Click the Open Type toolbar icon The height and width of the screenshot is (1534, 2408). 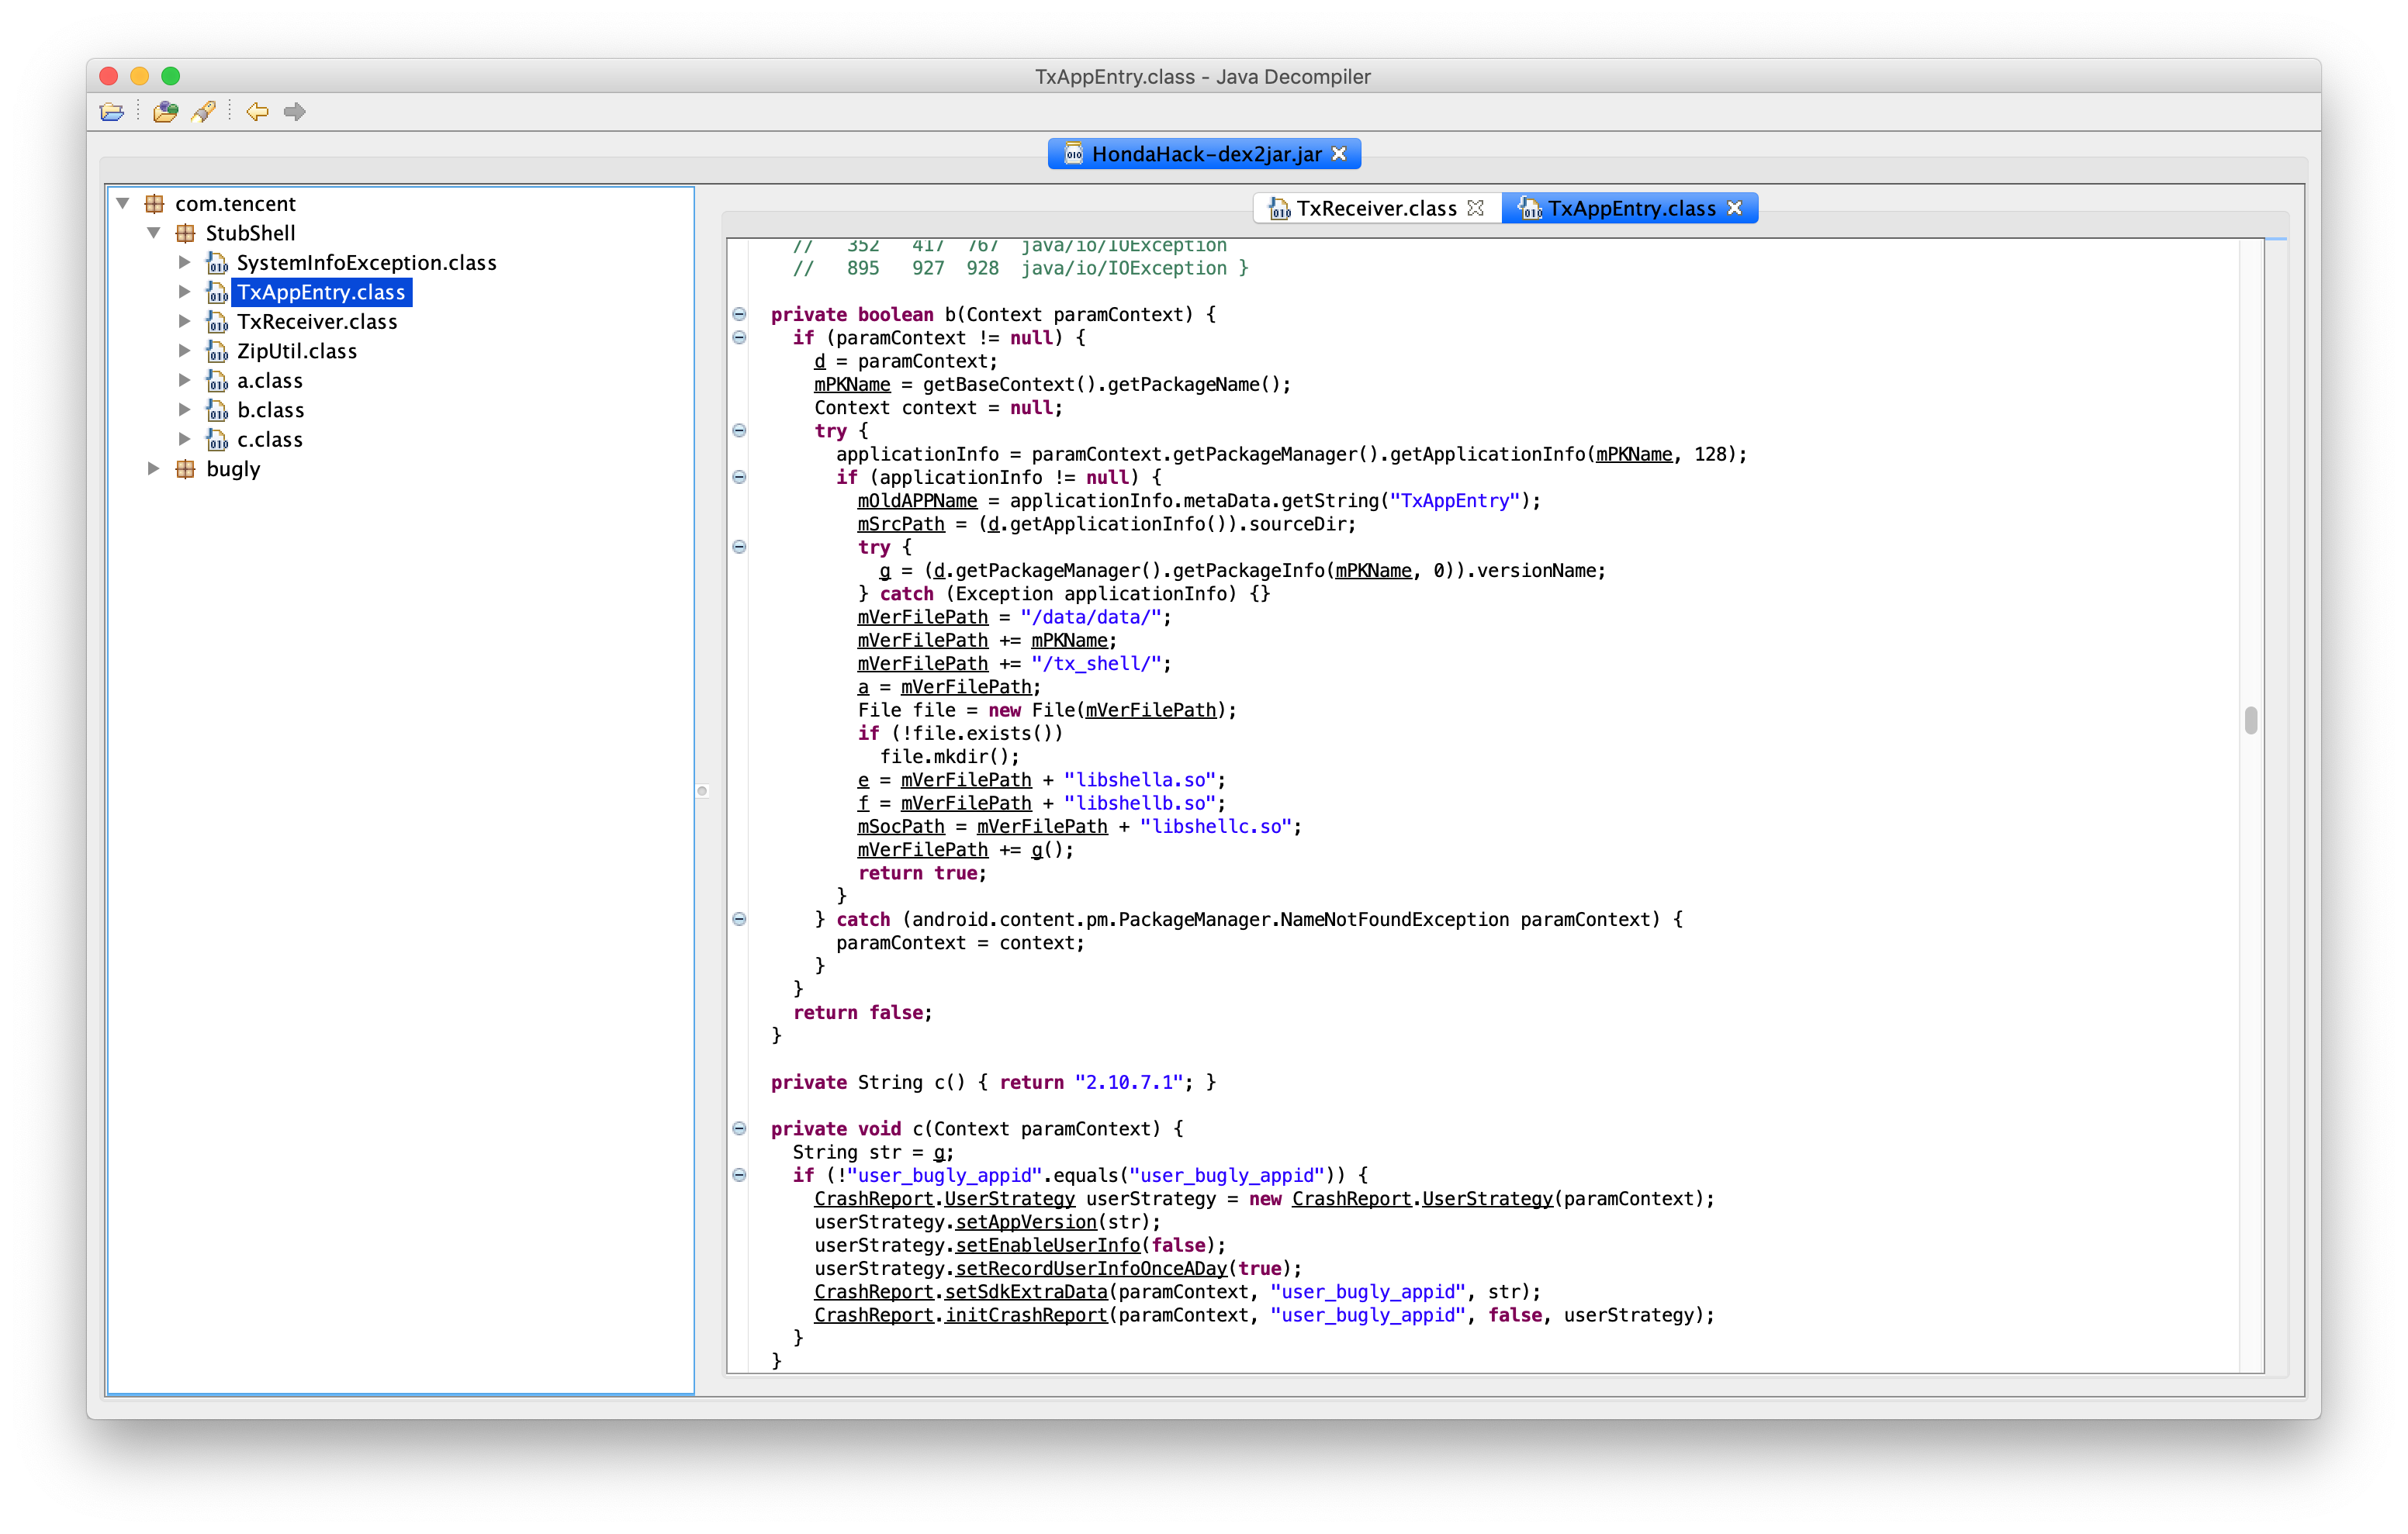pyautogui.click(x=165, y=112)
